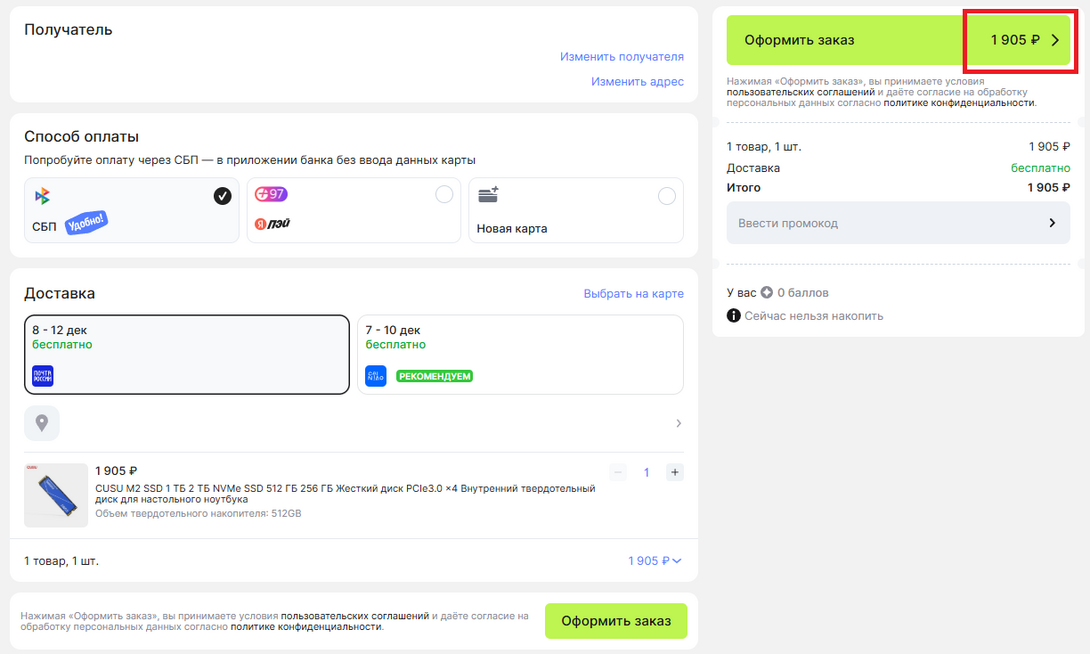1090x654 pixels.
Task: Expand the order total 1 905 ₽ dropdown
Action: click(655, 561)
